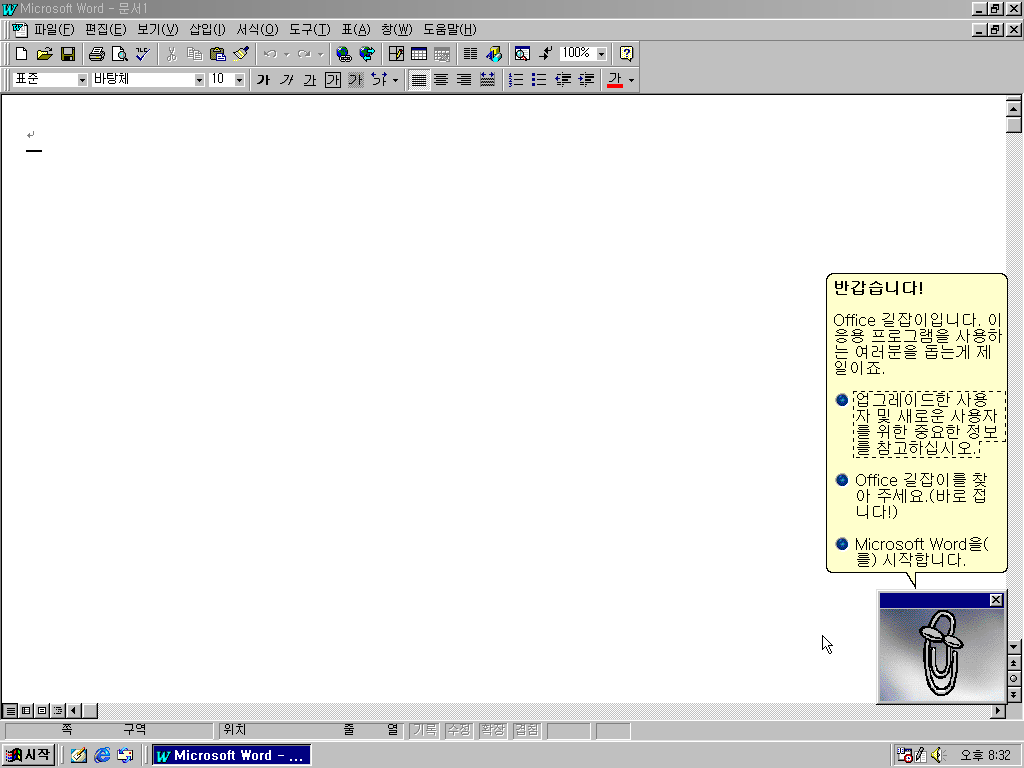Screen dimensions: 1024x768
Task: Decrease paragraph indent
Action: point(562,80)
